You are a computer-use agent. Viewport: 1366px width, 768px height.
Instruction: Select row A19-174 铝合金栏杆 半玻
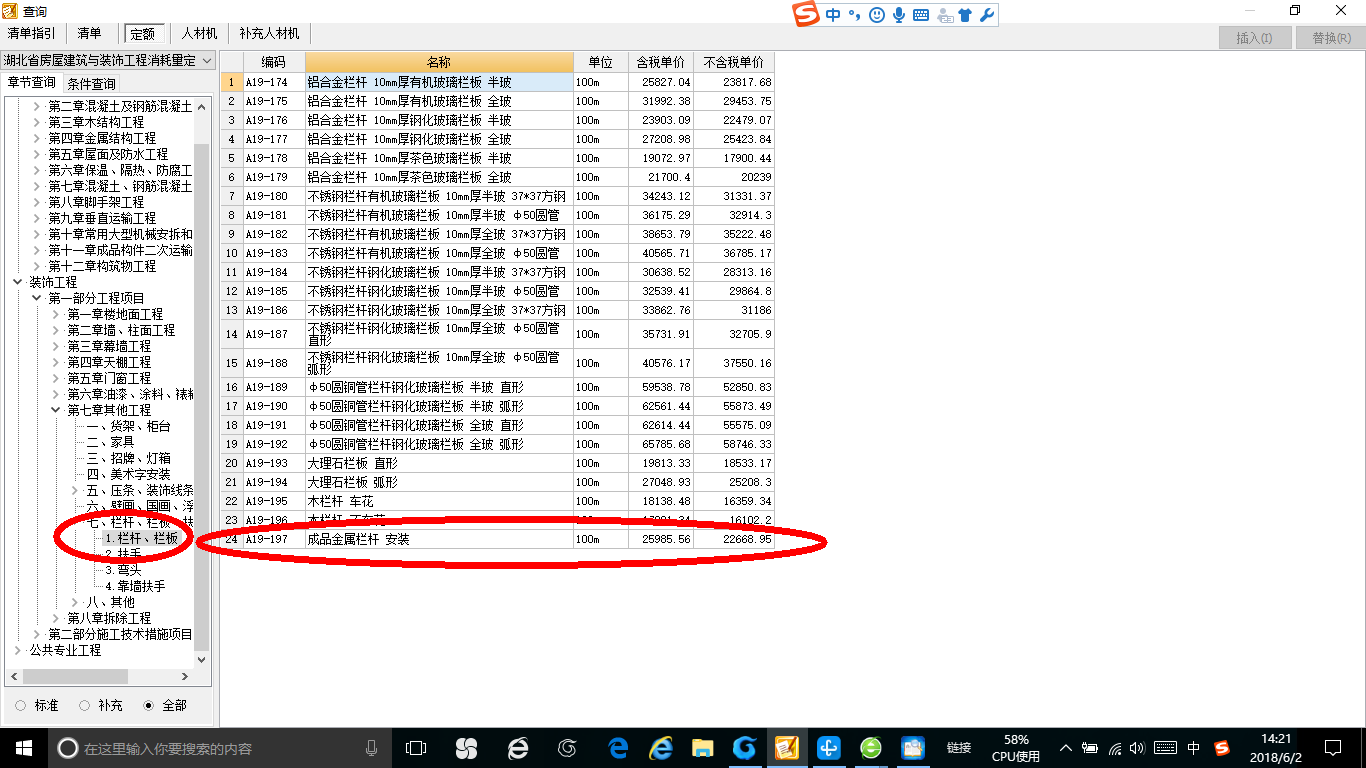click(497, 82)
